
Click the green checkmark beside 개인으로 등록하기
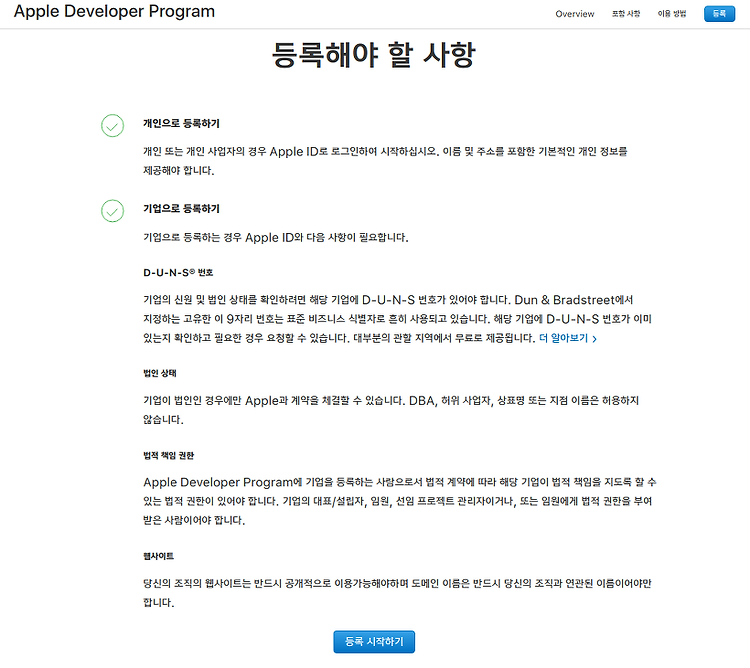pyautogui.click(x=112, y=125)
